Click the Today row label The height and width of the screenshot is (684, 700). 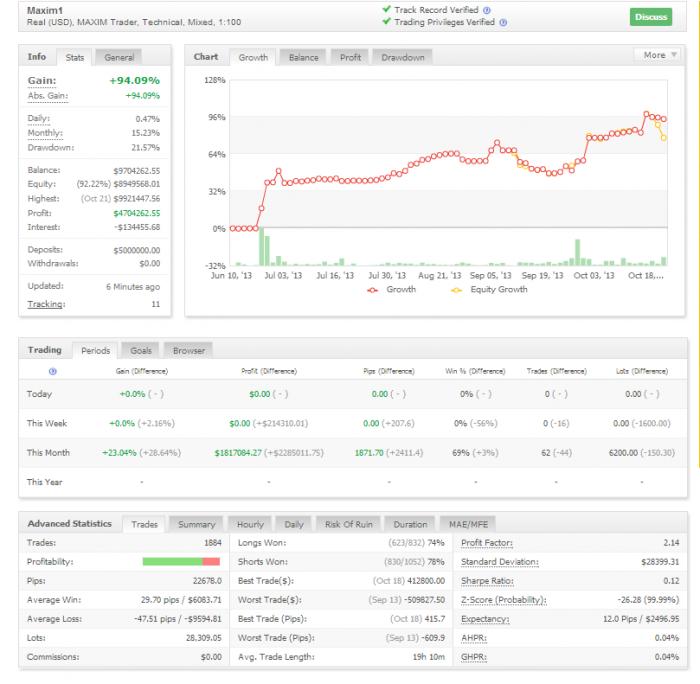pos(39,394)
